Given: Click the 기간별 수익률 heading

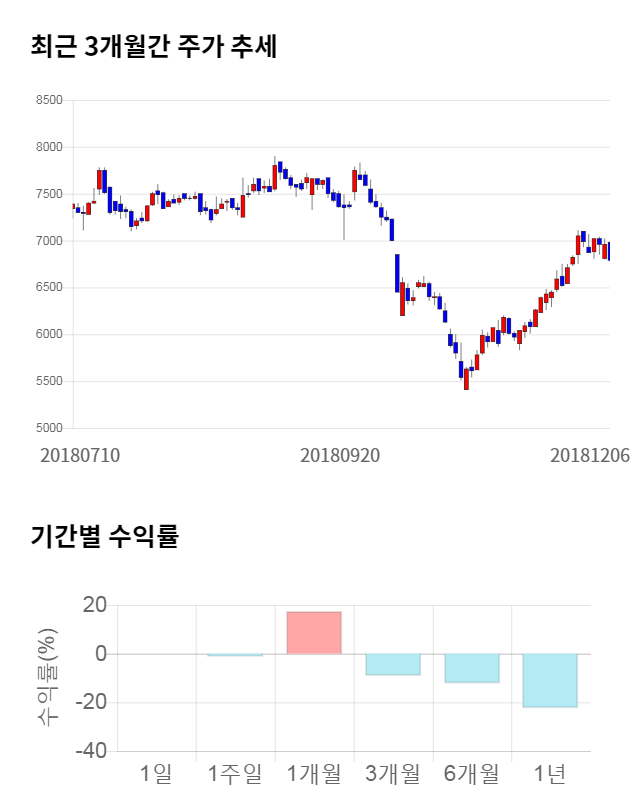Looking at the screenshot, I should point(104,536).
